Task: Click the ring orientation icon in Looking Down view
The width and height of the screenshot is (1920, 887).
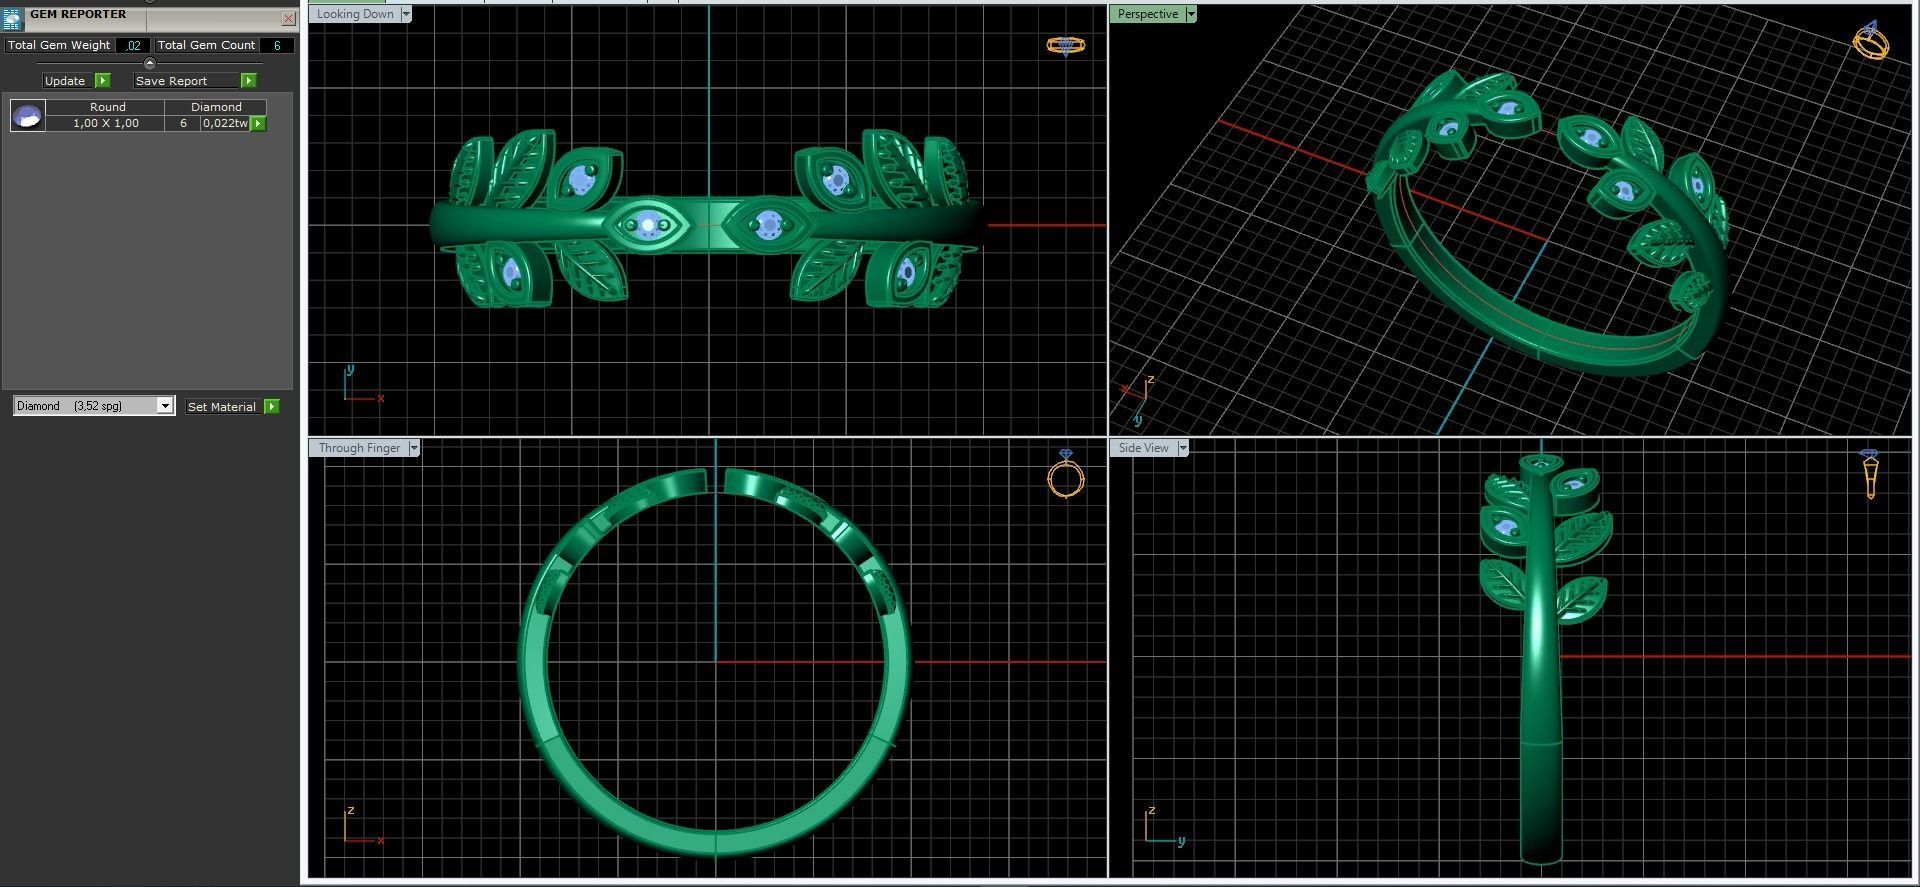Action: pos(1065,45)
